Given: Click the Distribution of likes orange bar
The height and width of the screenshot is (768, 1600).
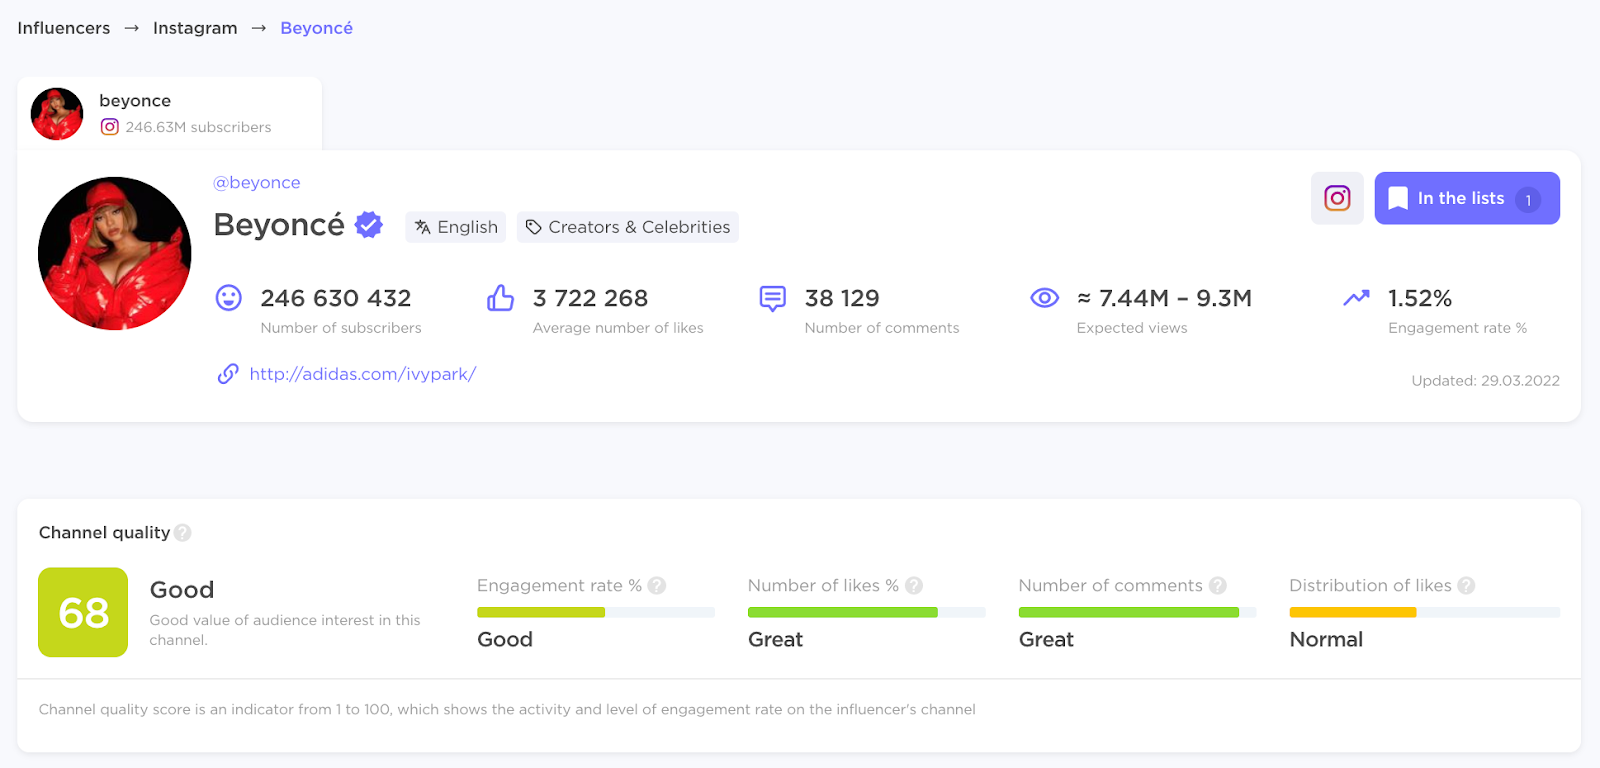Looking at the screenshot, I should [x=1353, y=612].
